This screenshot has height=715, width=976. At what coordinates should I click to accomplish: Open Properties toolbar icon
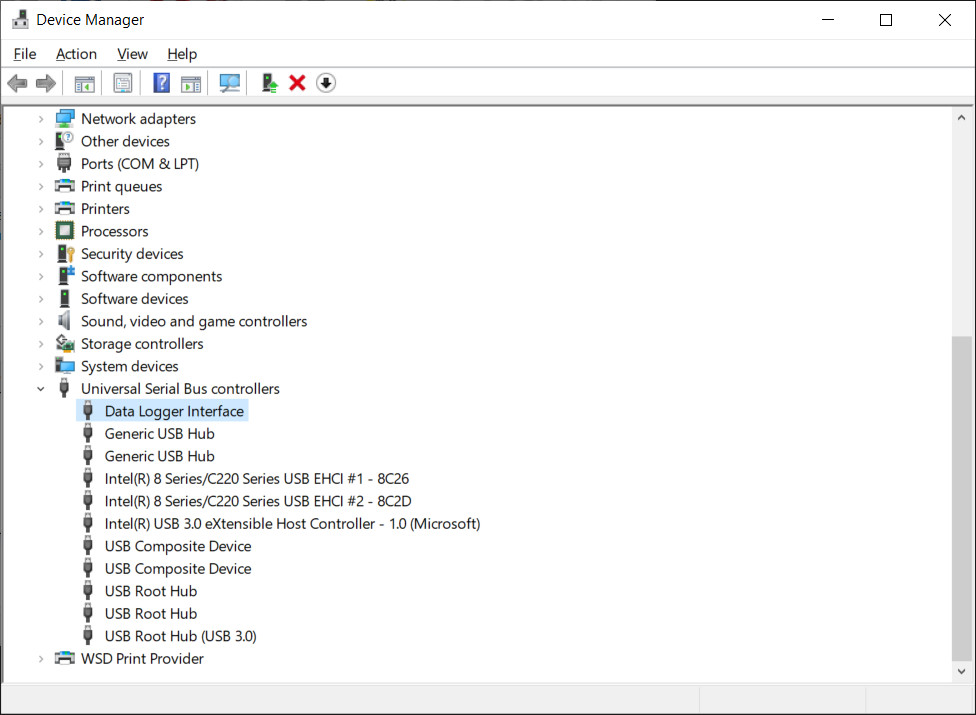123,83
